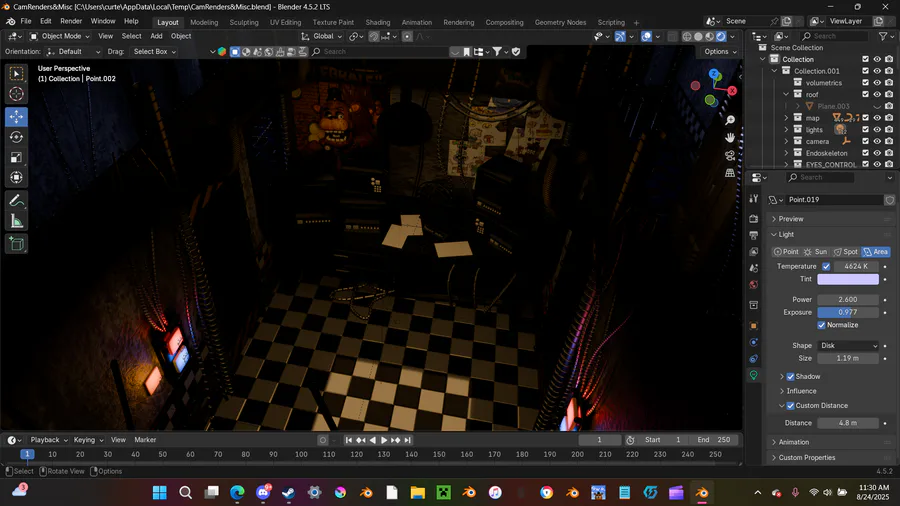Open the Tool properties tab
The width and height of the screenshot is (900, 506).
point(754,198)
